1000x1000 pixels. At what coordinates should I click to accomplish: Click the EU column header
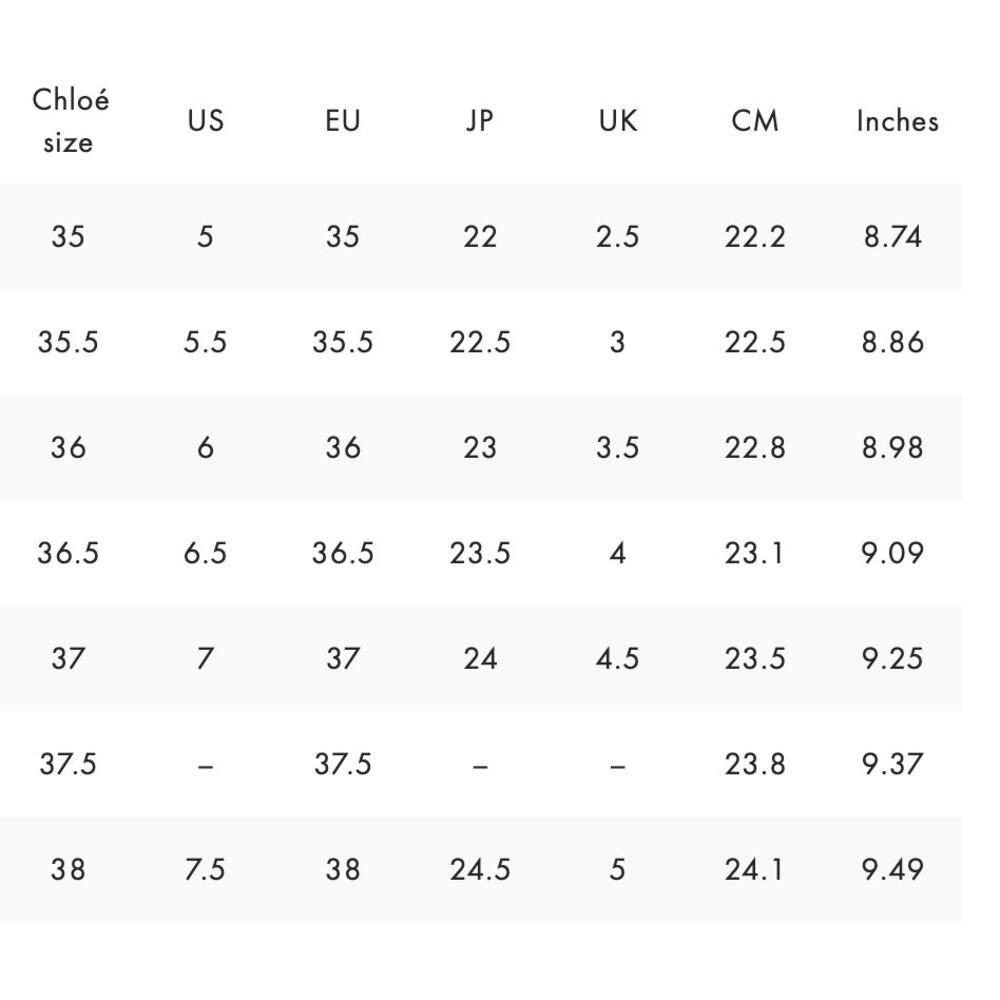pyautogui.click(x=342, y=121)
